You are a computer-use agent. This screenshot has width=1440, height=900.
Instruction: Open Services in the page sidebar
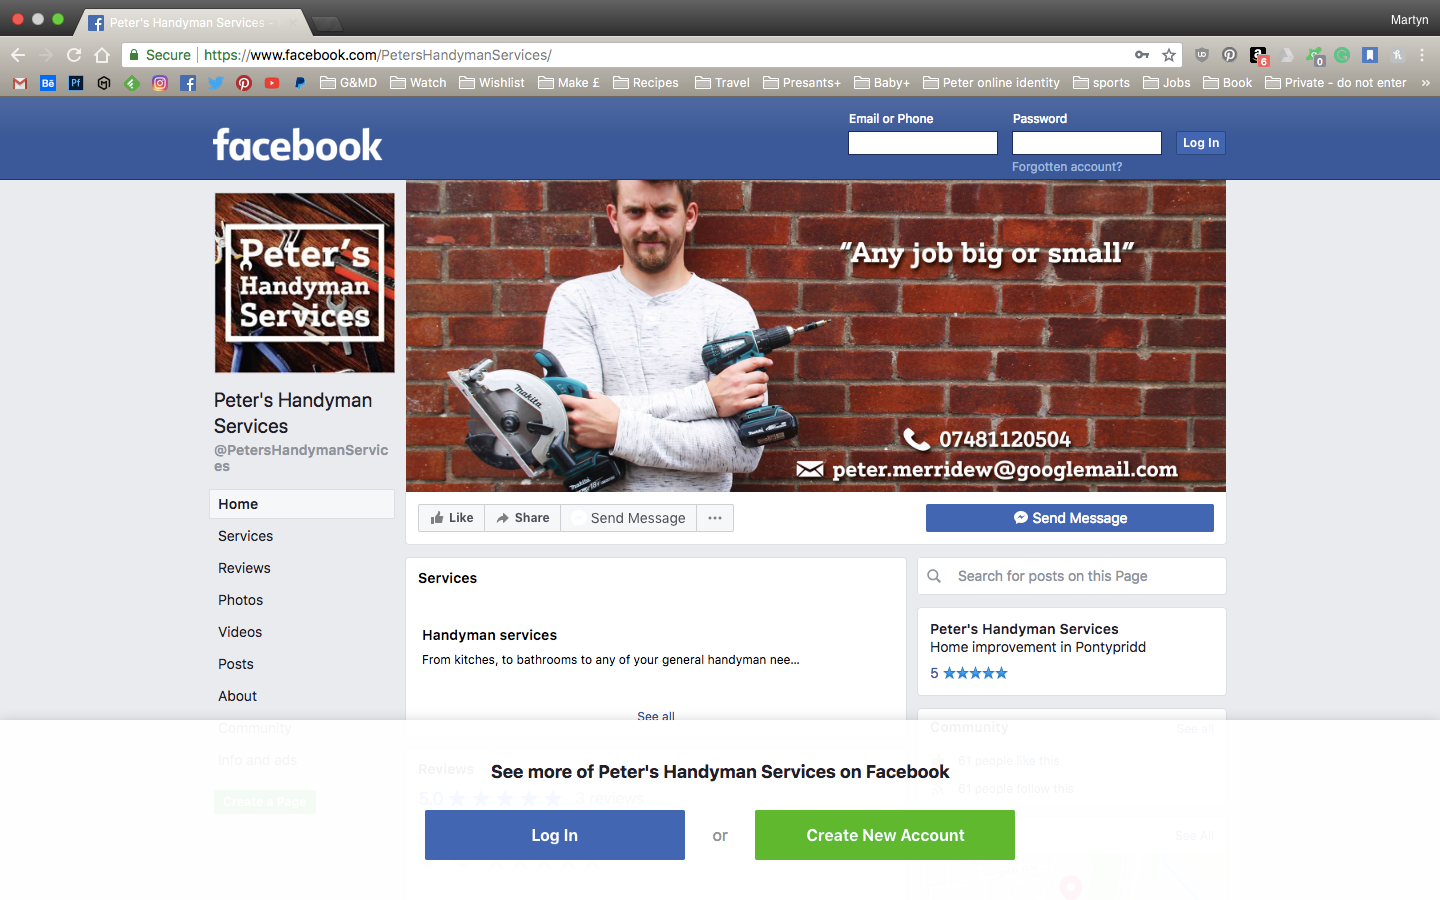click(x=245, y=536)
